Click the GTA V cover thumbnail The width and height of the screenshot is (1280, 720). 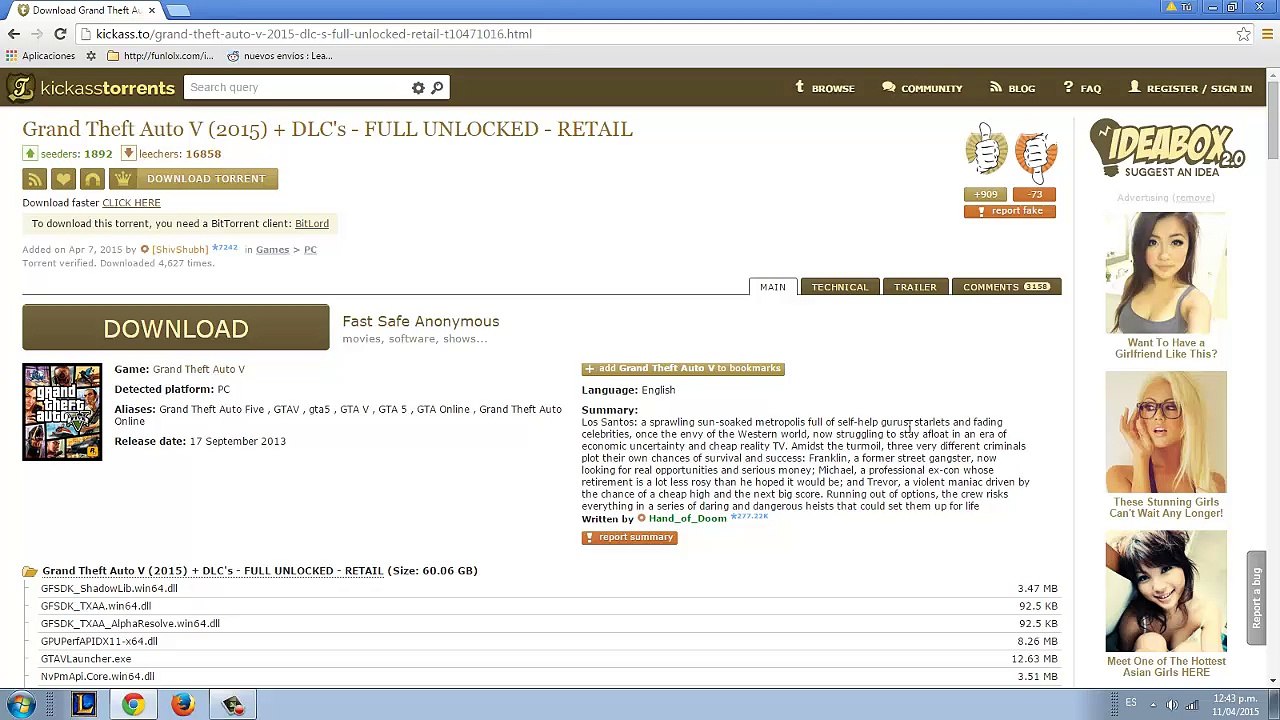[x=62, y=412]
